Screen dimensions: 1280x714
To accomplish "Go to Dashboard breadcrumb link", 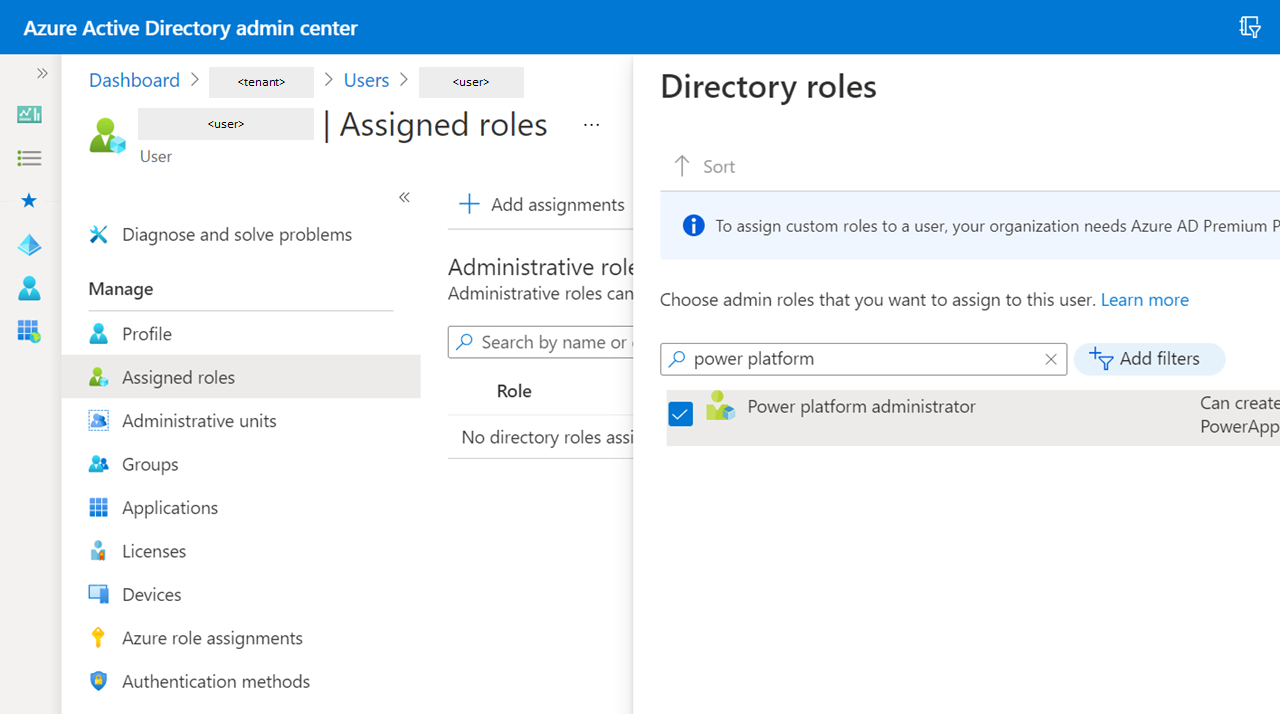I will coord(134,80).
